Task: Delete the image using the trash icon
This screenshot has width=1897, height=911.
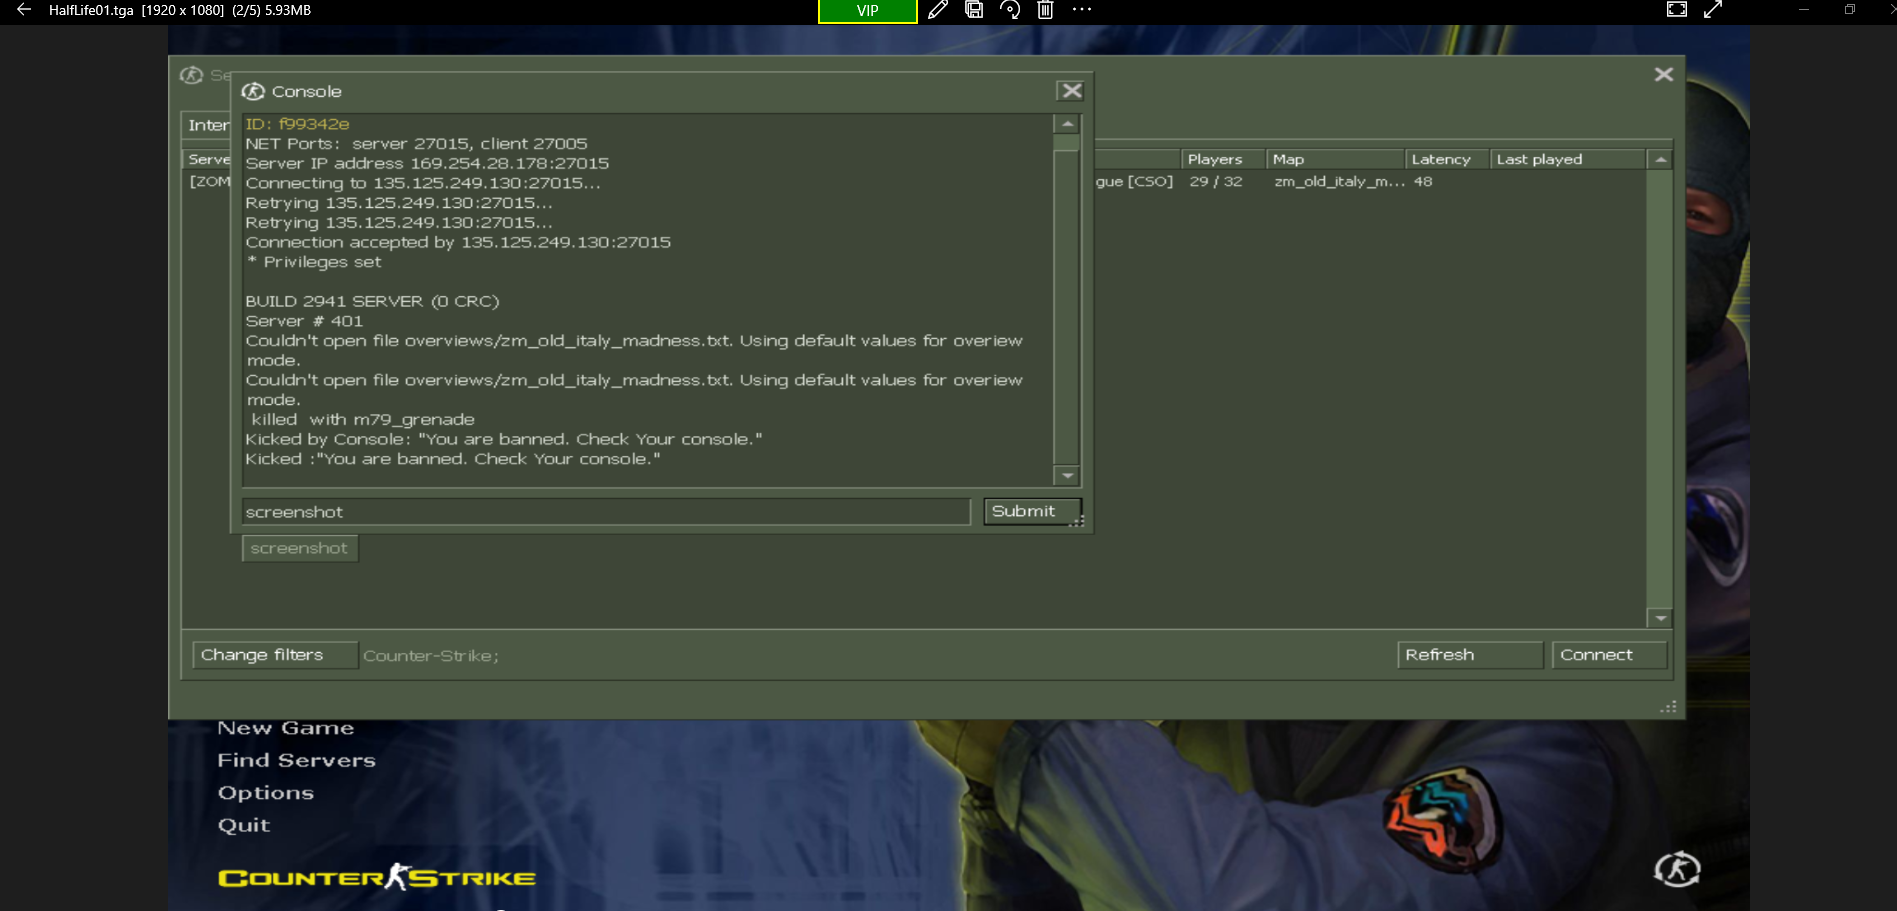Action: (1045, 10)
